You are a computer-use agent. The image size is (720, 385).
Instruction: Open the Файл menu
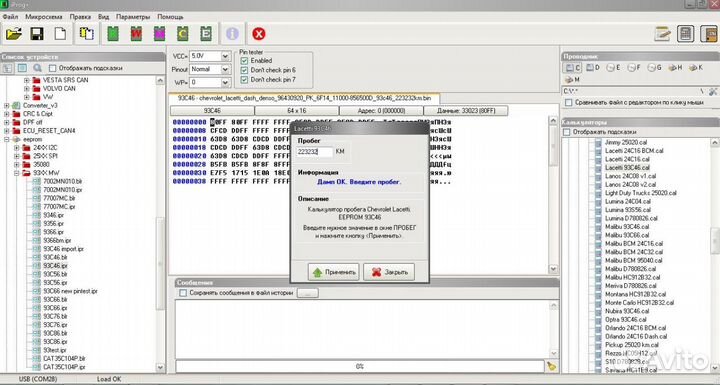[x=10, y=17]
